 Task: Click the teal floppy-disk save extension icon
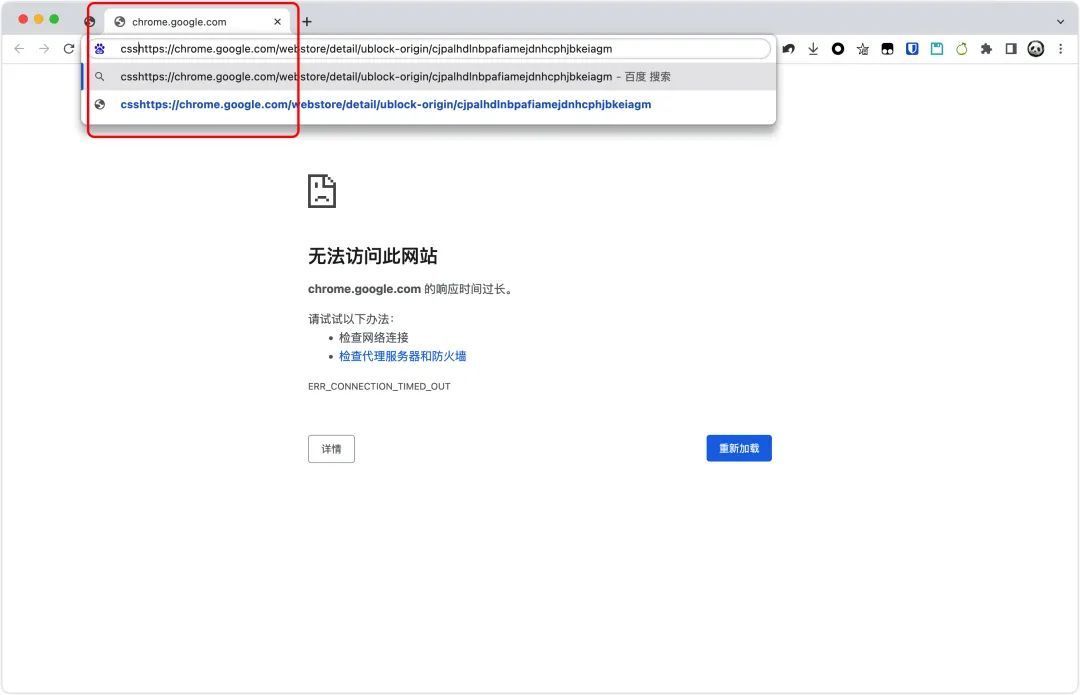click(937, 49)
